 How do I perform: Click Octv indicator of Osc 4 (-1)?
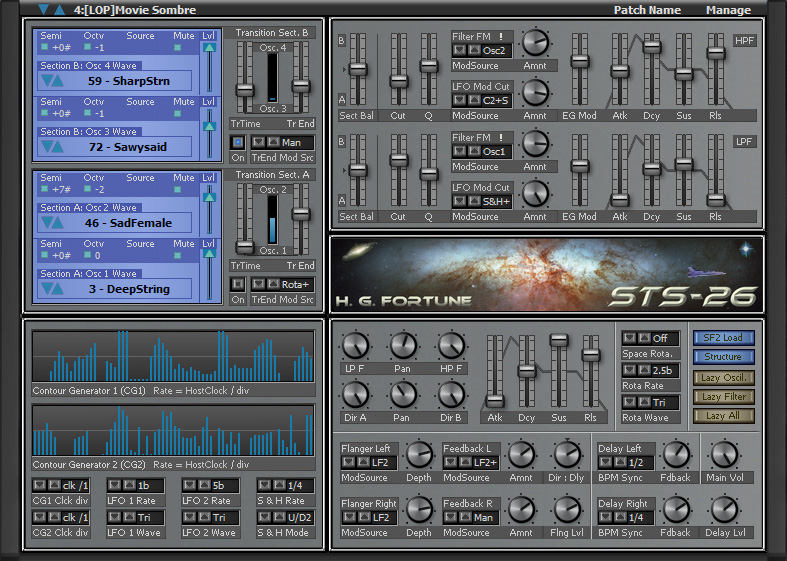pos(88,47)
